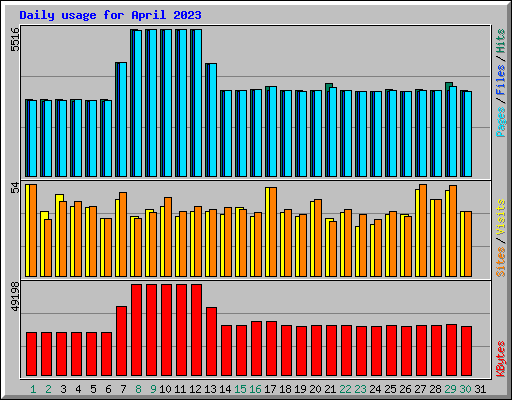Screen dimensions: 512x400
Task: Click day label 19 on the axis
Action: 300,389
